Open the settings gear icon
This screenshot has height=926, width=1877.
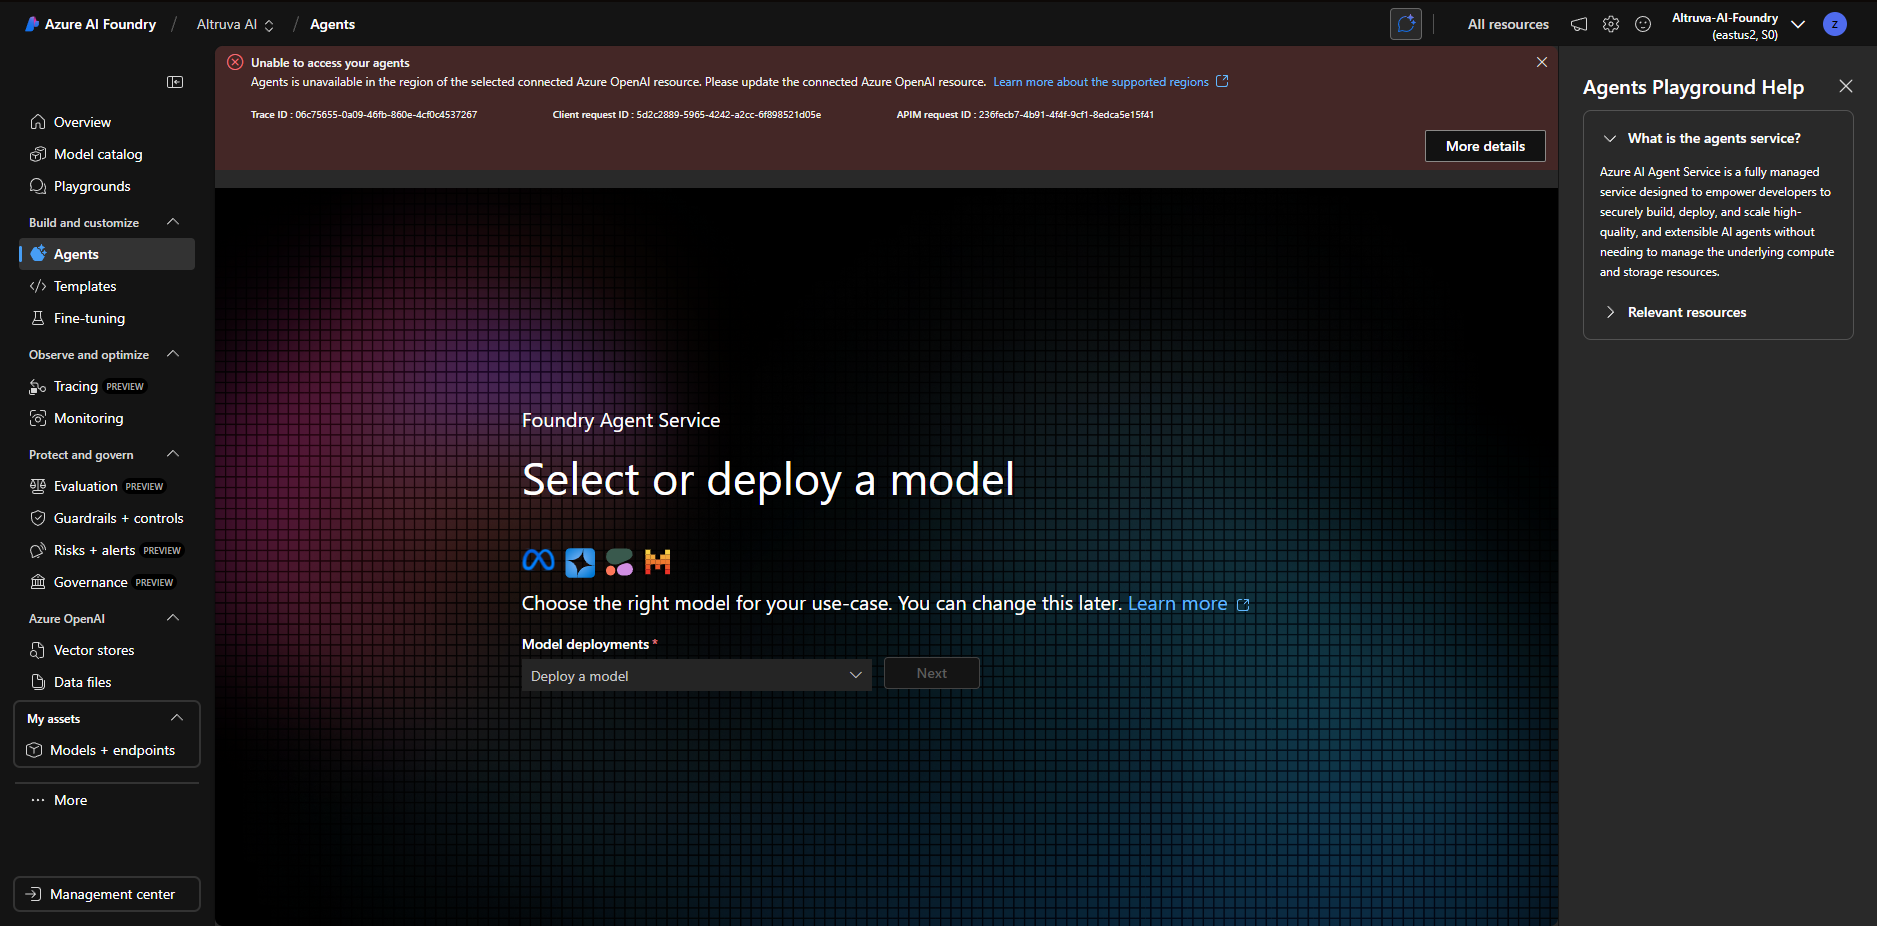tap(1611, 24)
